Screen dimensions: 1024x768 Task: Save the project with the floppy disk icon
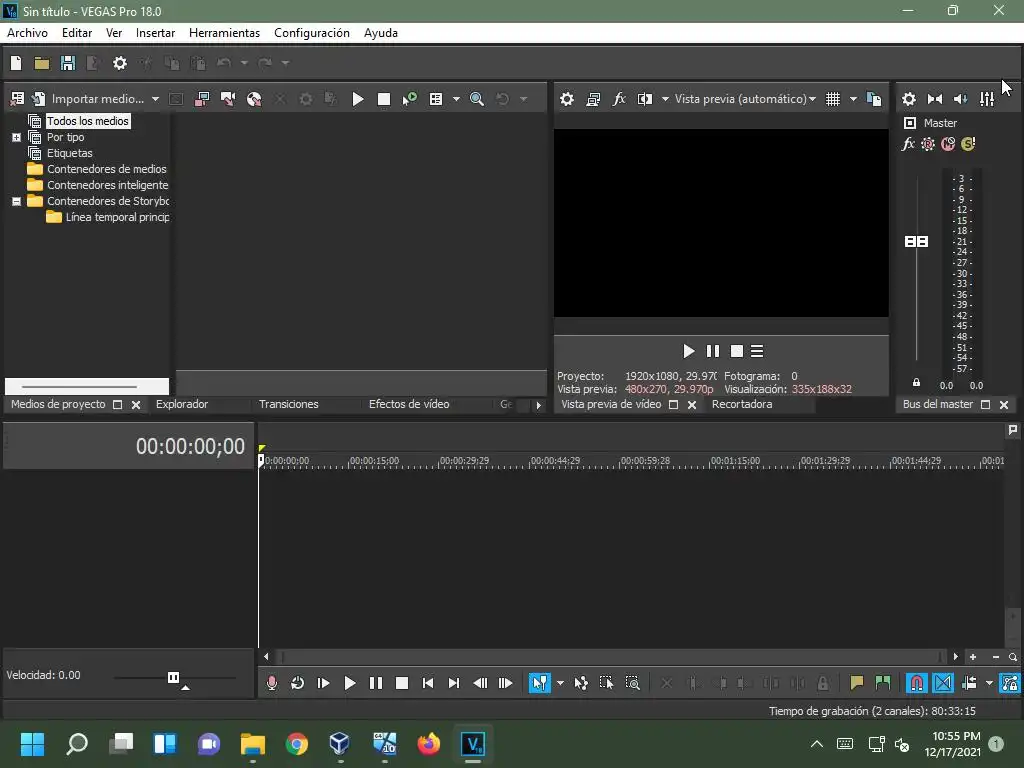(x=68, y=63)
